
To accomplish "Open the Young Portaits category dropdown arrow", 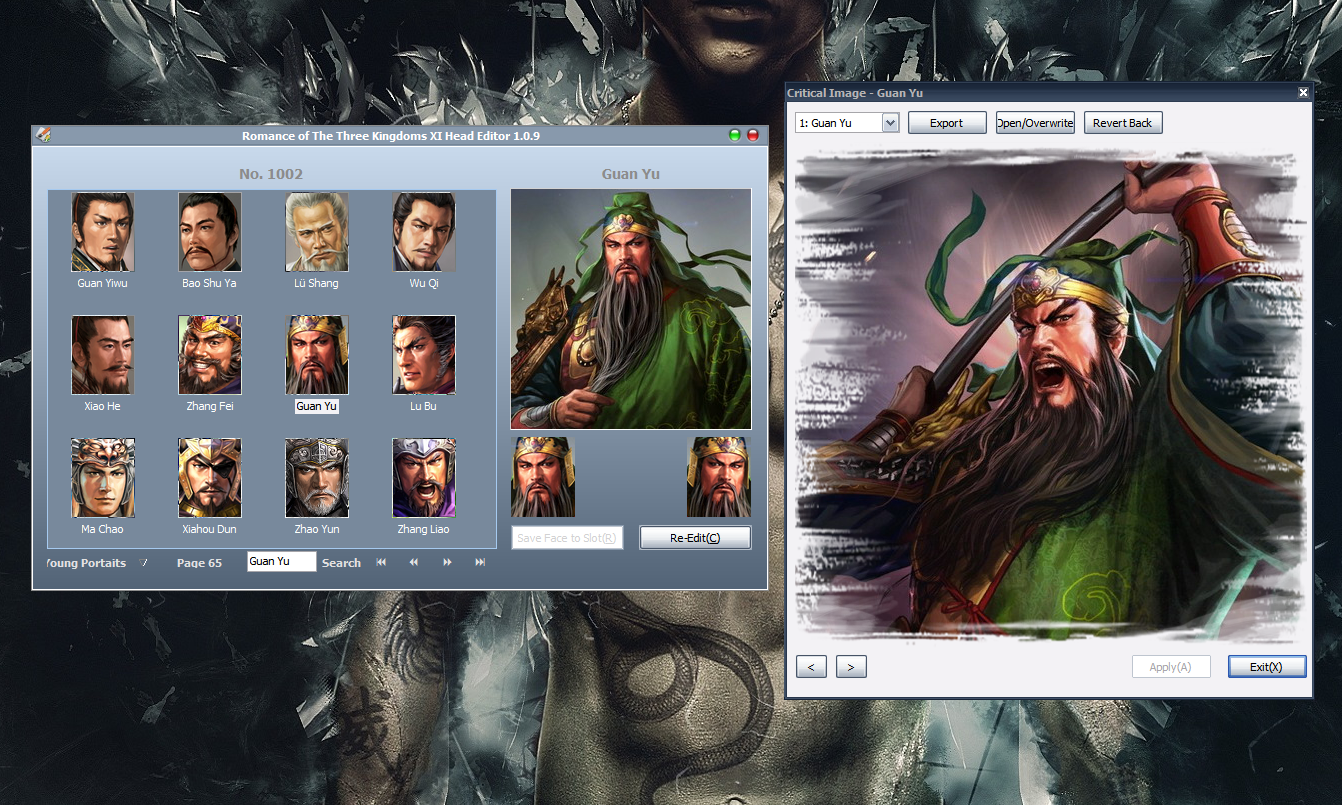I will tap(143, 562).
